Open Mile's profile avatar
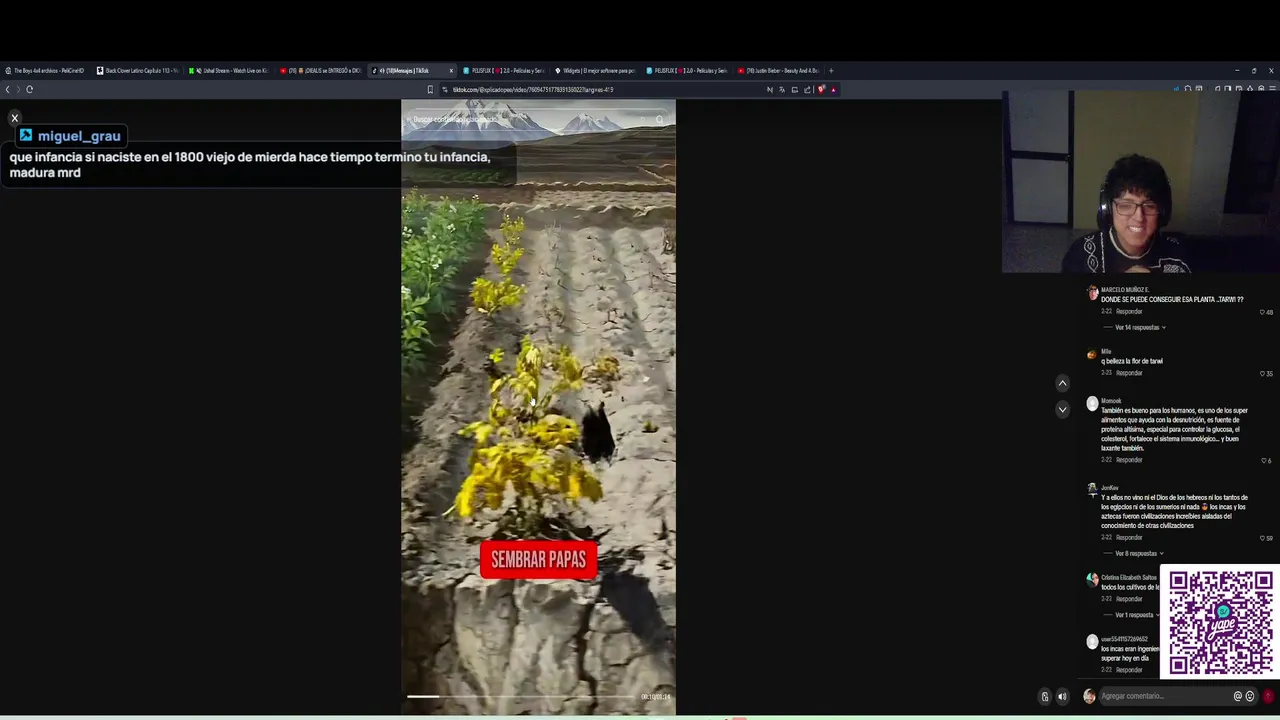Viewport: 1280px width, 720px height. point(1092,354)
